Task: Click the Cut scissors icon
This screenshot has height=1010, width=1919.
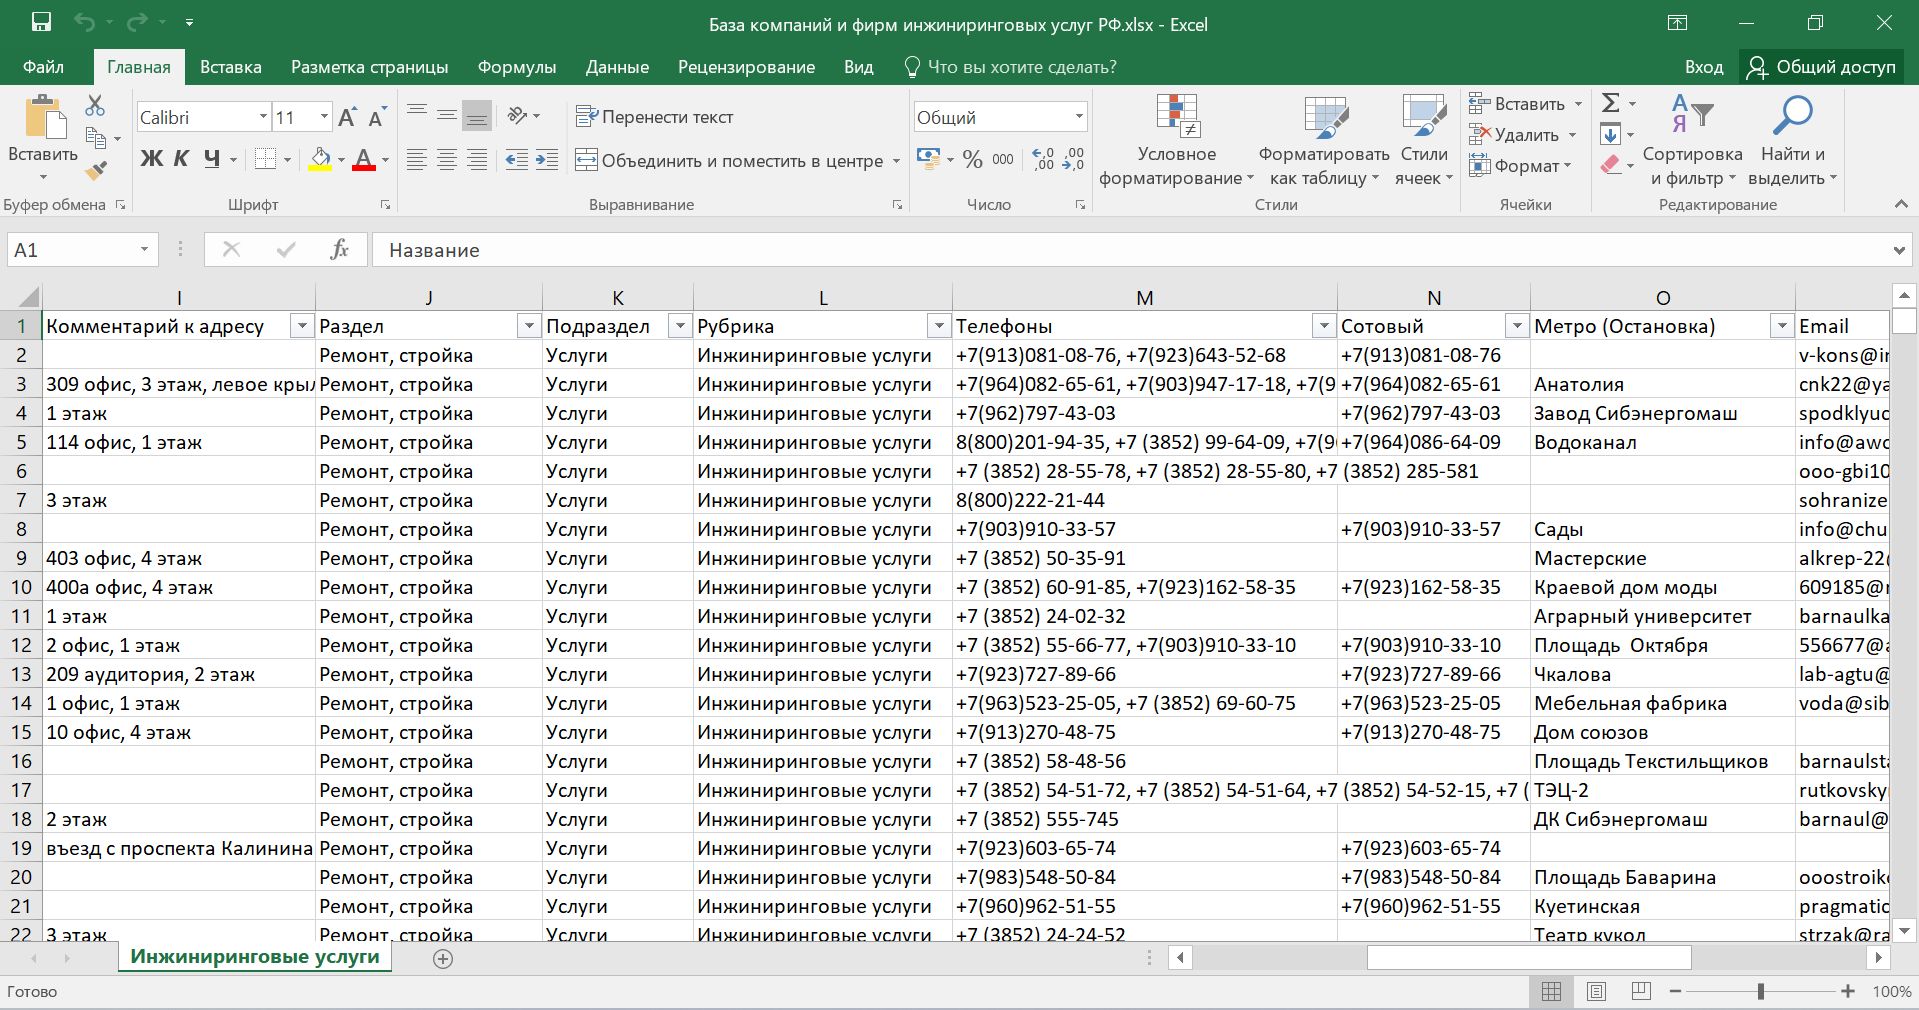Action: tap(95, 105)
